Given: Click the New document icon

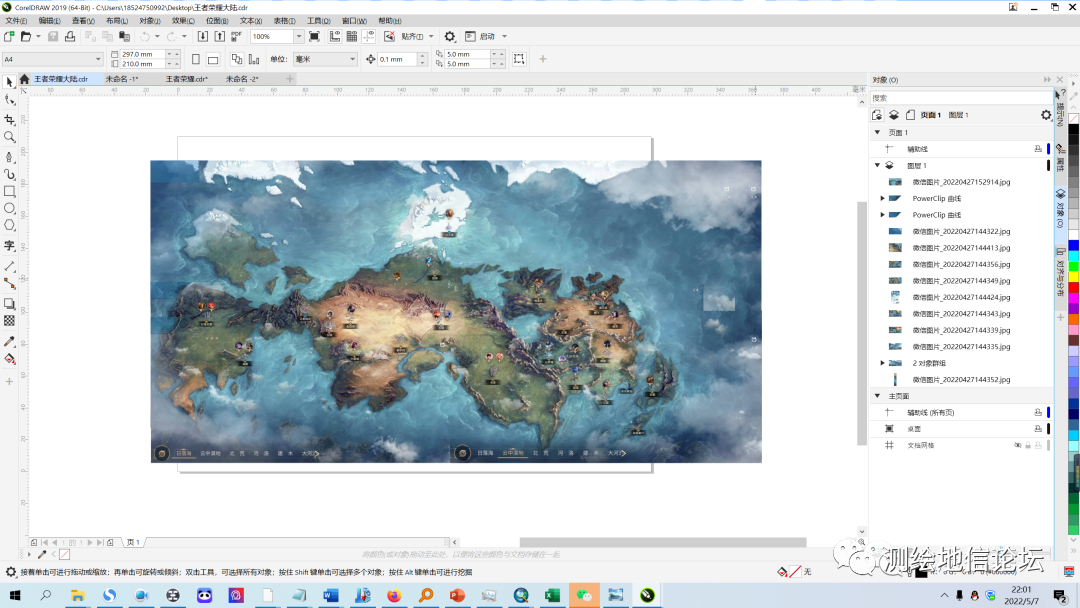Looking at the screenshot, I should point(9,36).
